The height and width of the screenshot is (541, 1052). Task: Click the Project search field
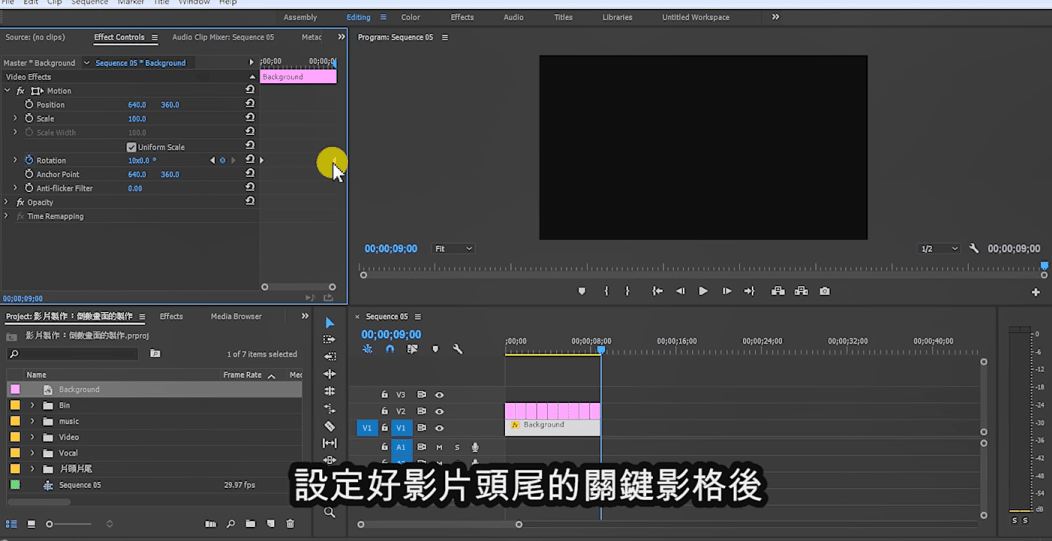(74, 354)
